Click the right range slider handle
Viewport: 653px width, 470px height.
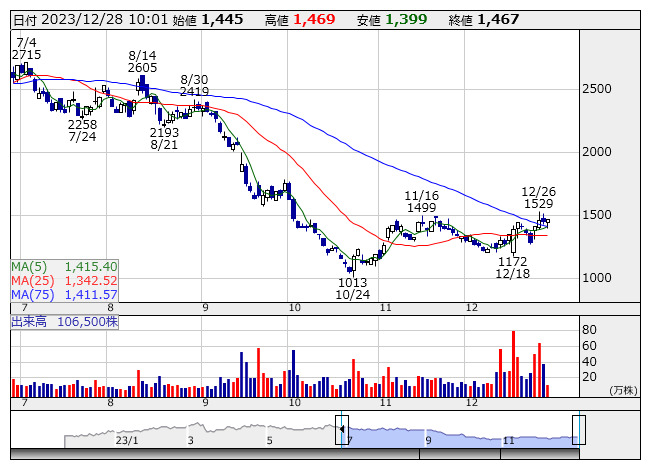(x=579, y=430)
